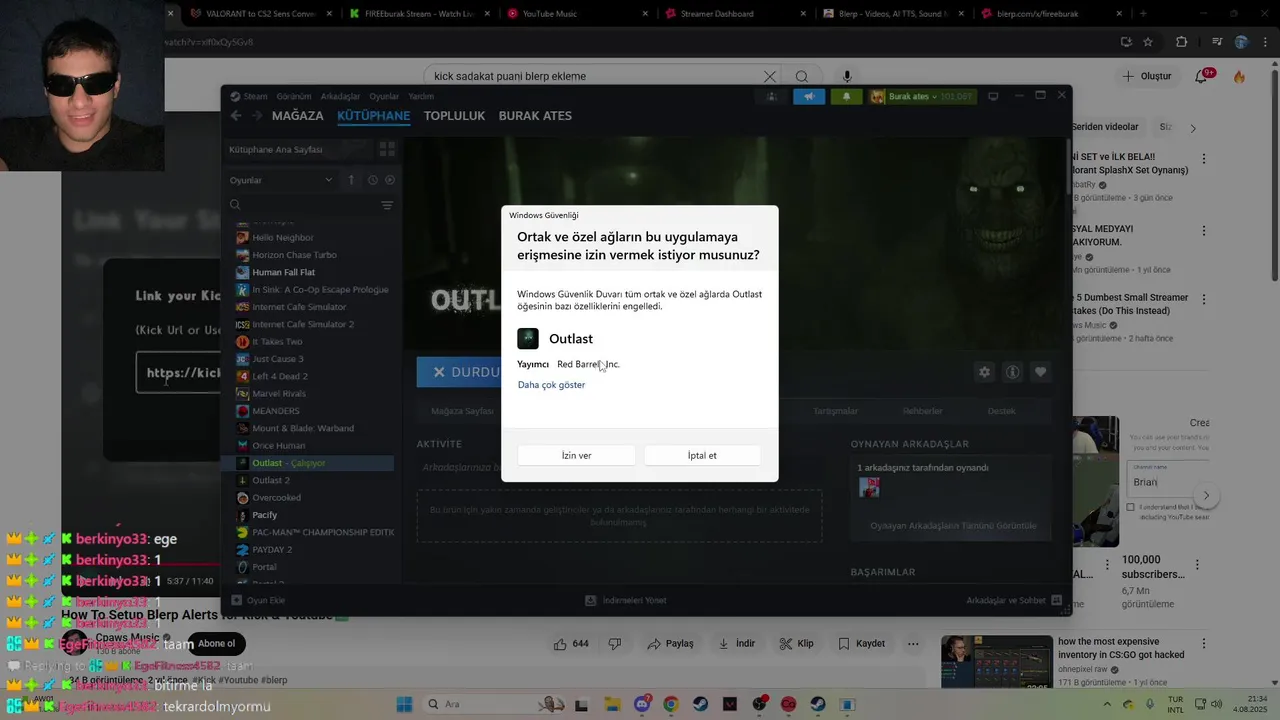Click the ready-to-play filter icon

coord(390,180)
